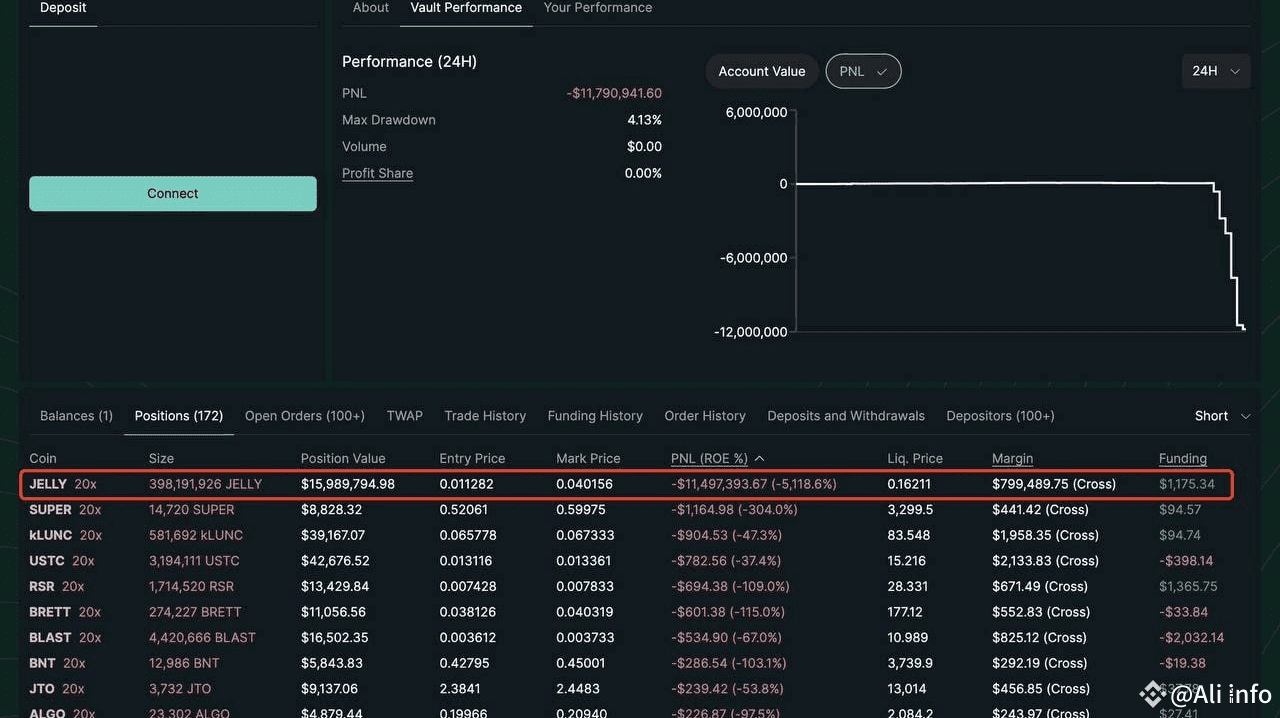1280x718 pixels.
Task: Open the Balances (1) tab
Action: coord(76,416)
